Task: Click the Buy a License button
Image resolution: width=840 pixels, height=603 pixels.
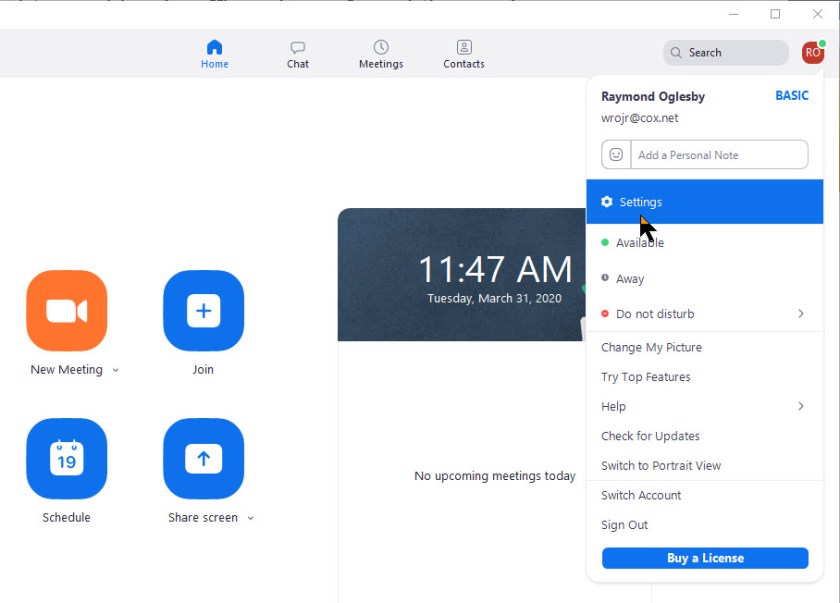Action: [705, 558]
